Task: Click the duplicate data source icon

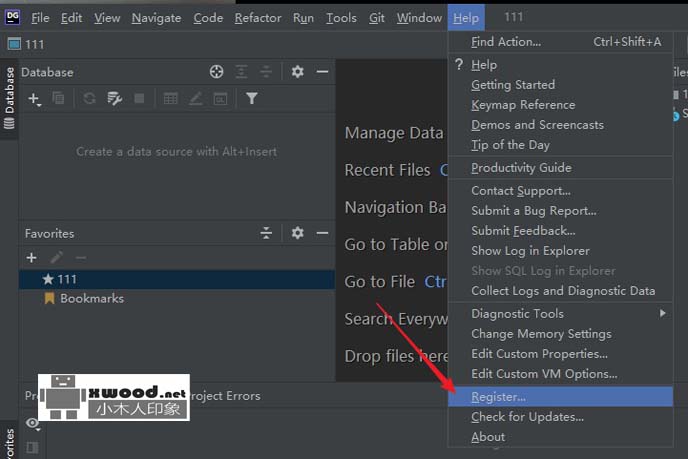Action: [x=58, y=98]
